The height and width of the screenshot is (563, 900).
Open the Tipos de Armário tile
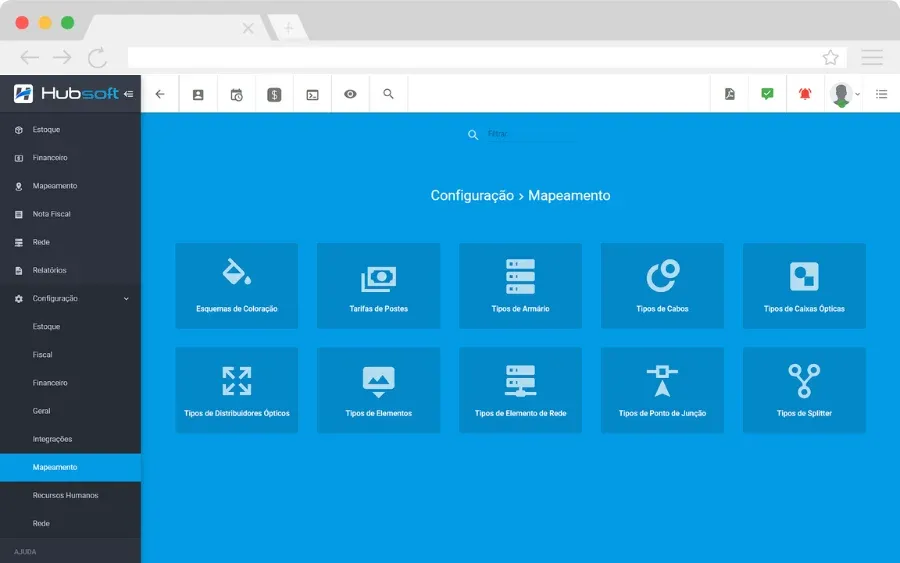click(521, 286)
